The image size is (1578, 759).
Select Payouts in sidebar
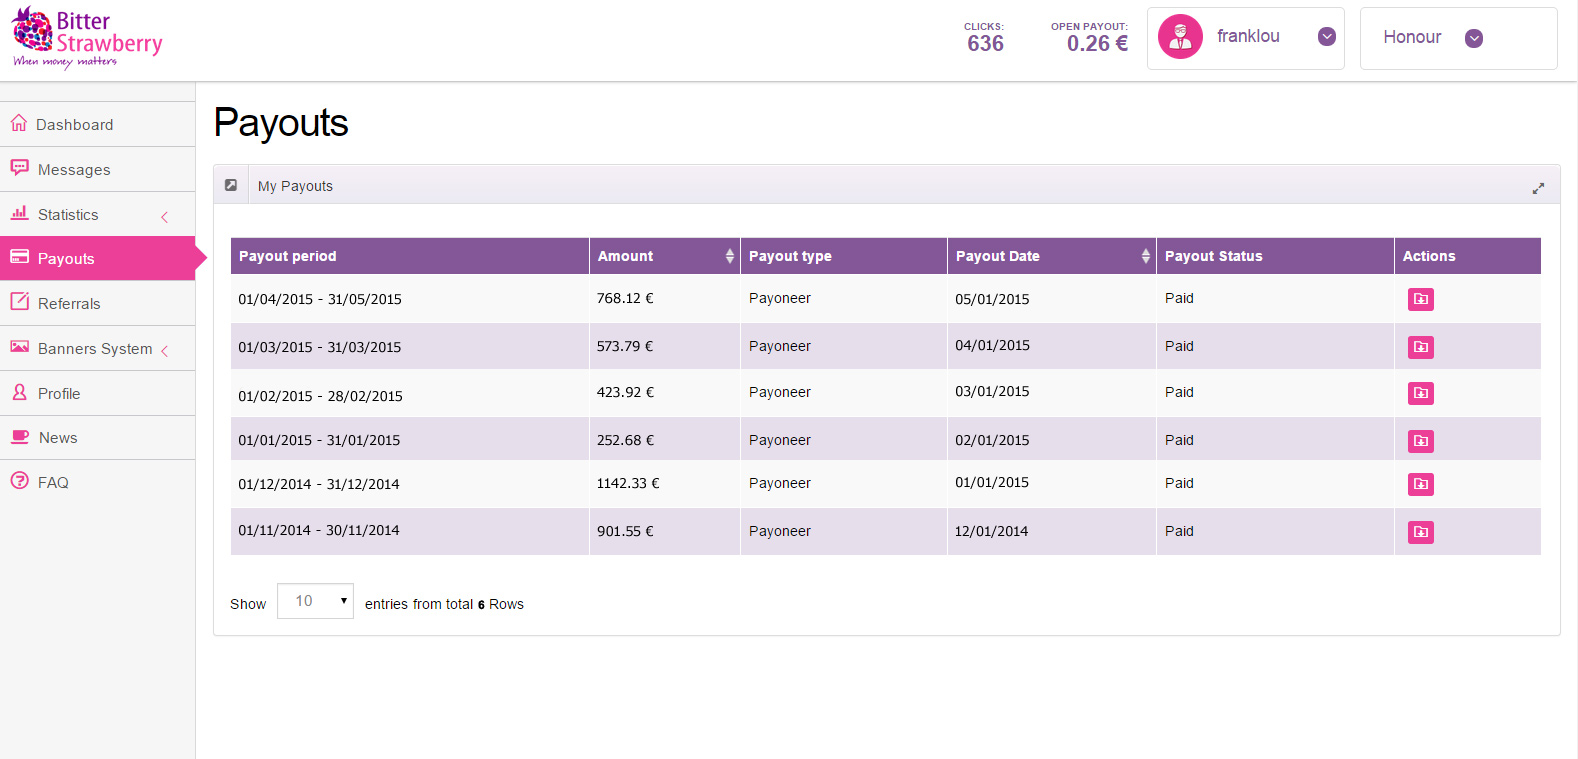(98, 258)
